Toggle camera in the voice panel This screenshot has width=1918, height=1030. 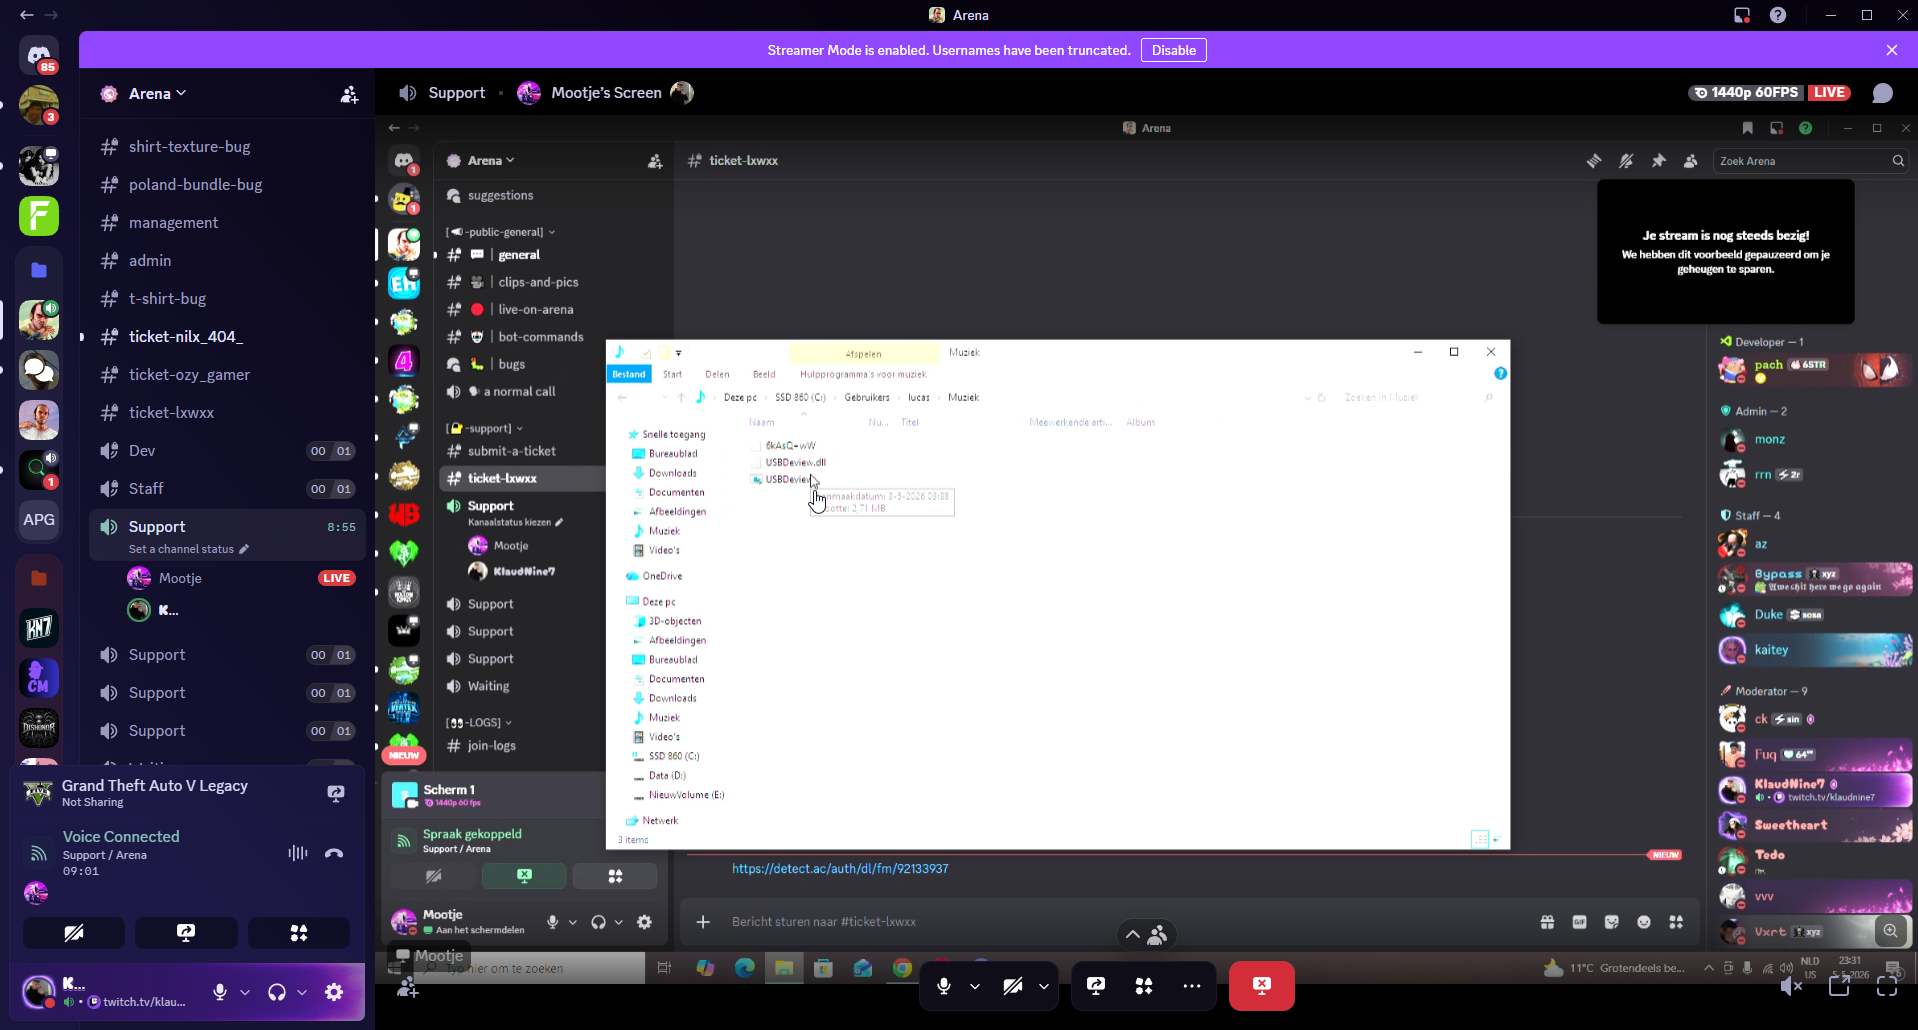click(74, 933)
